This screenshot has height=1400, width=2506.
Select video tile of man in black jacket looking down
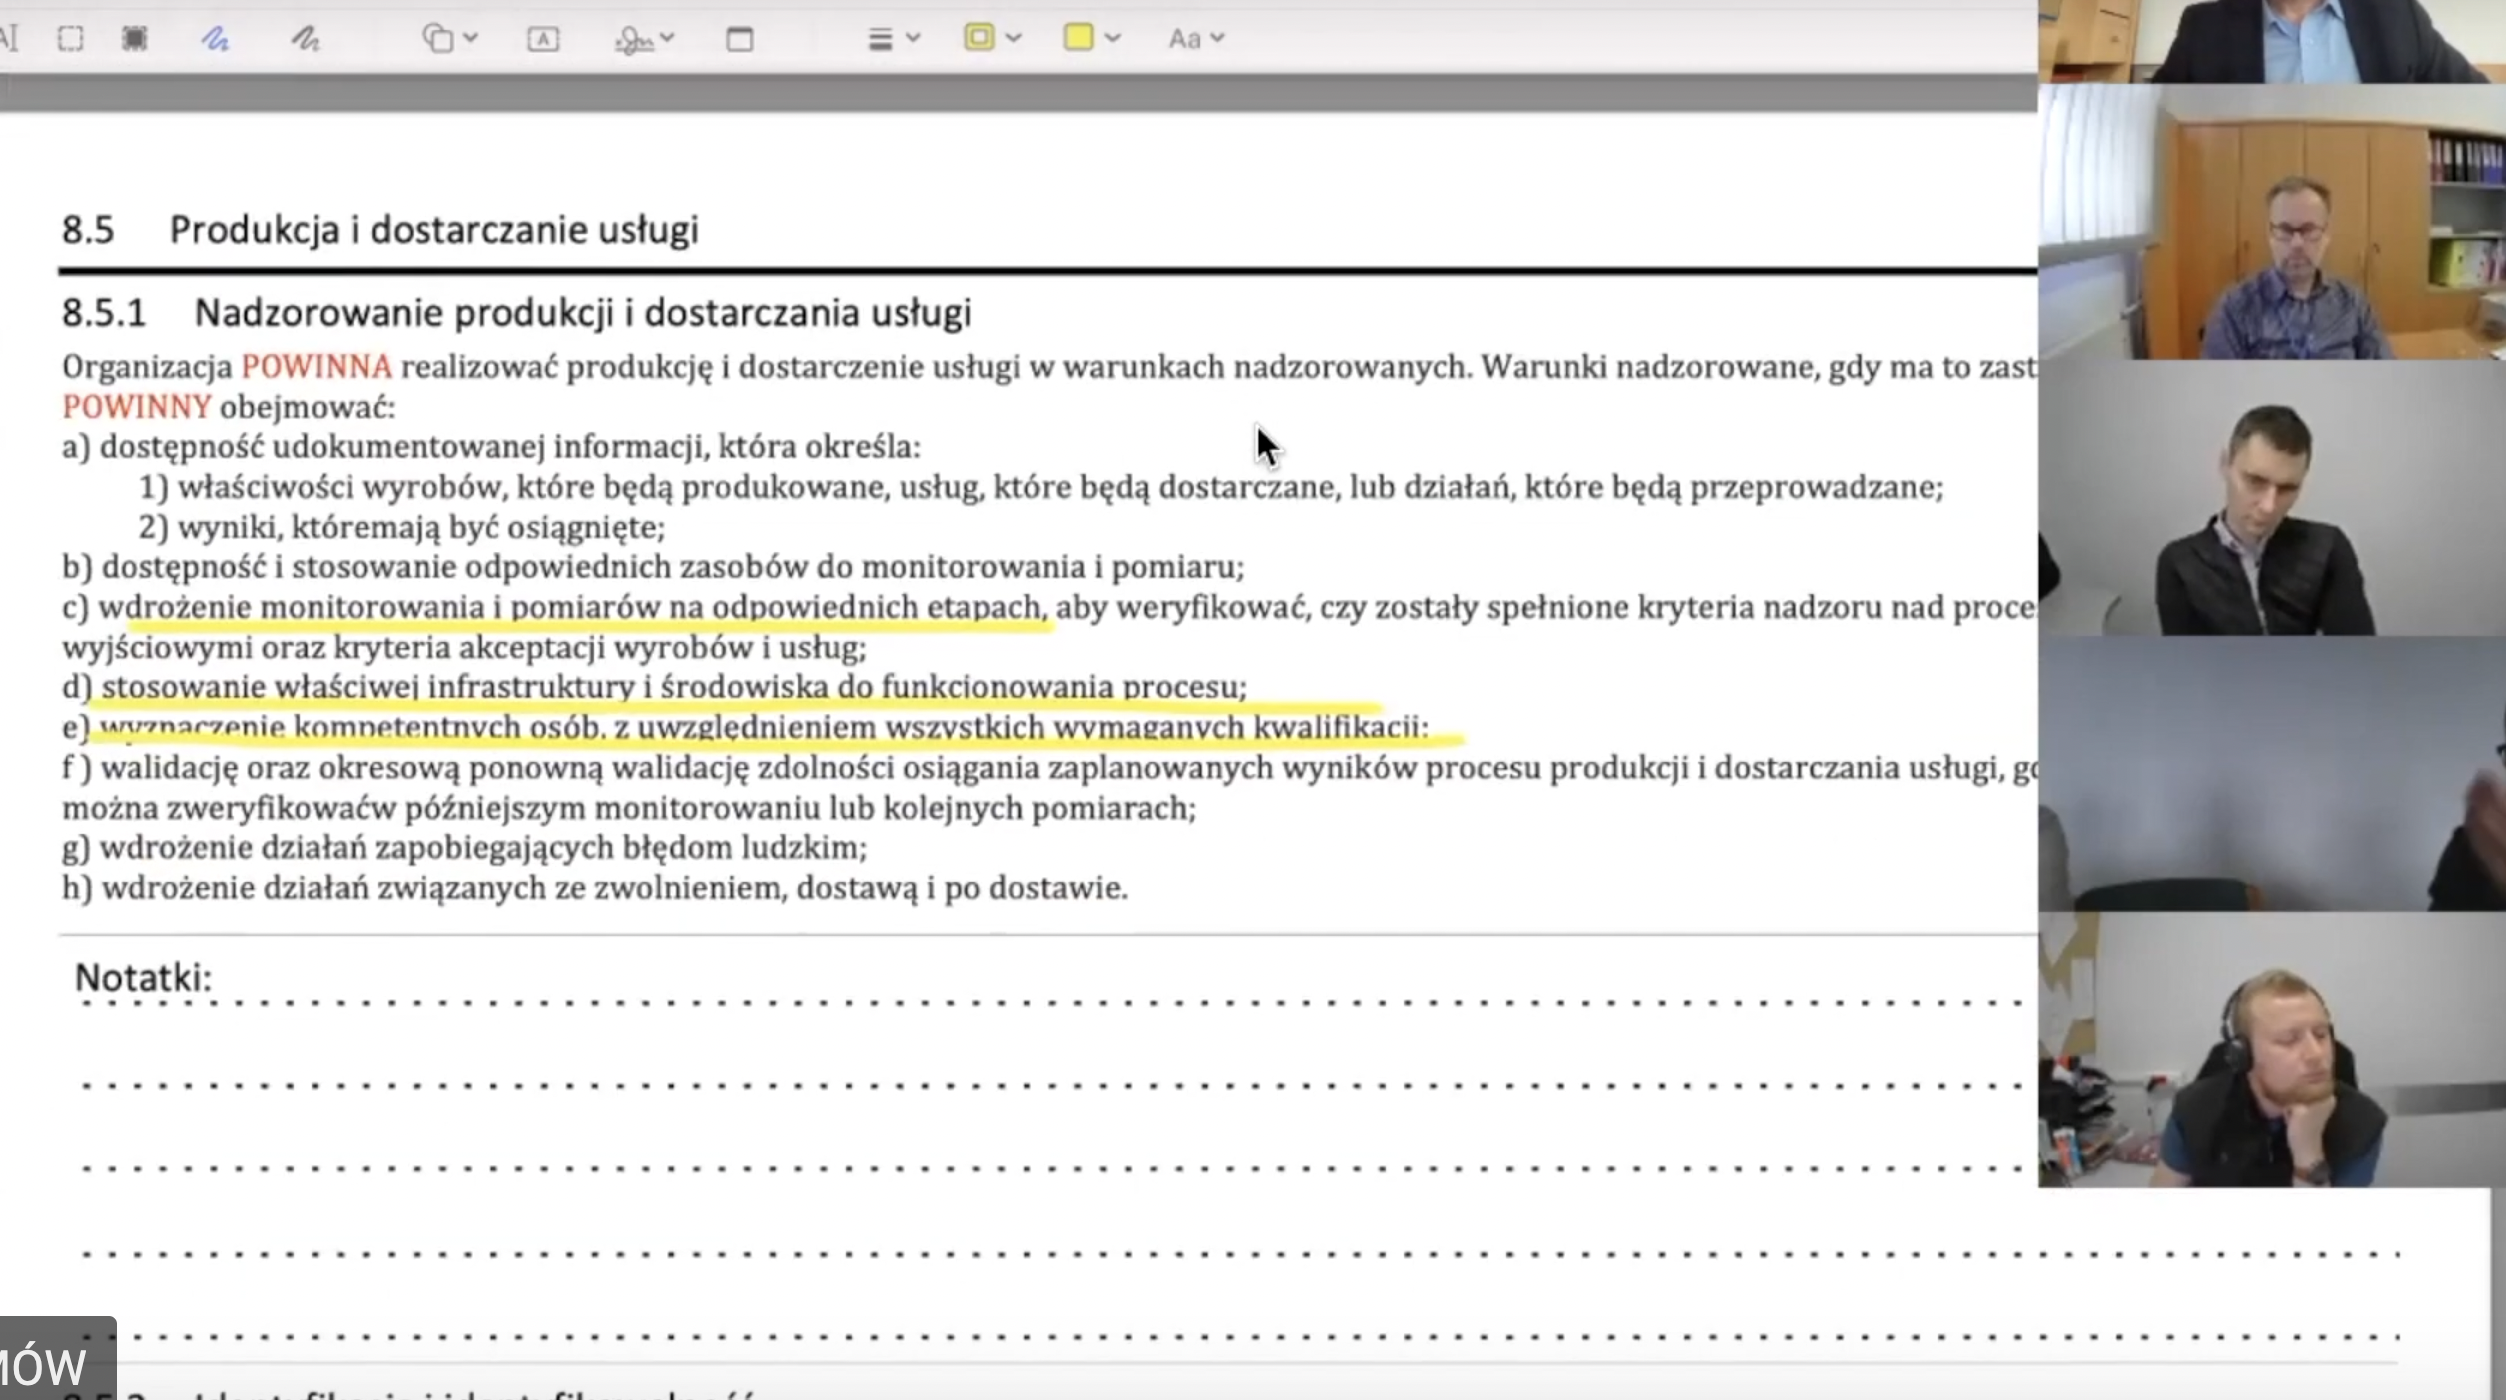[x=2272, y=497]
